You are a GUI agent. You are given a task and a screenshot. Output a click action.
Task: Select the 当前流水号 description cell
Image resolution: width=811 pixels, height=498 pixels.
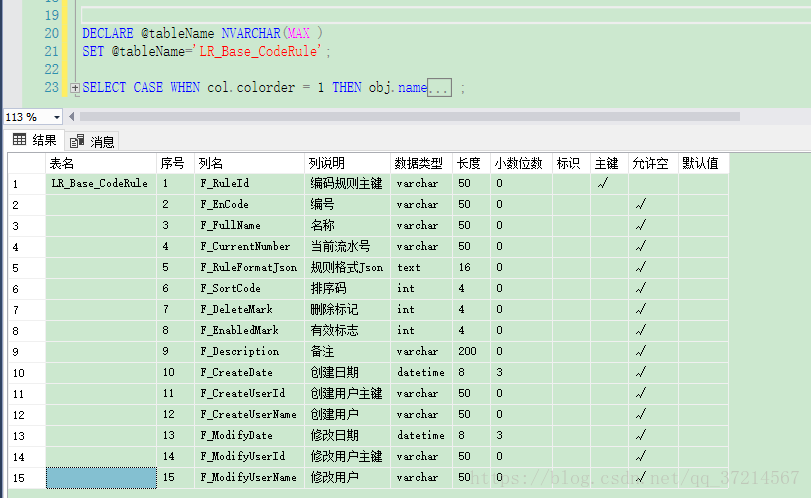(348, 247)
